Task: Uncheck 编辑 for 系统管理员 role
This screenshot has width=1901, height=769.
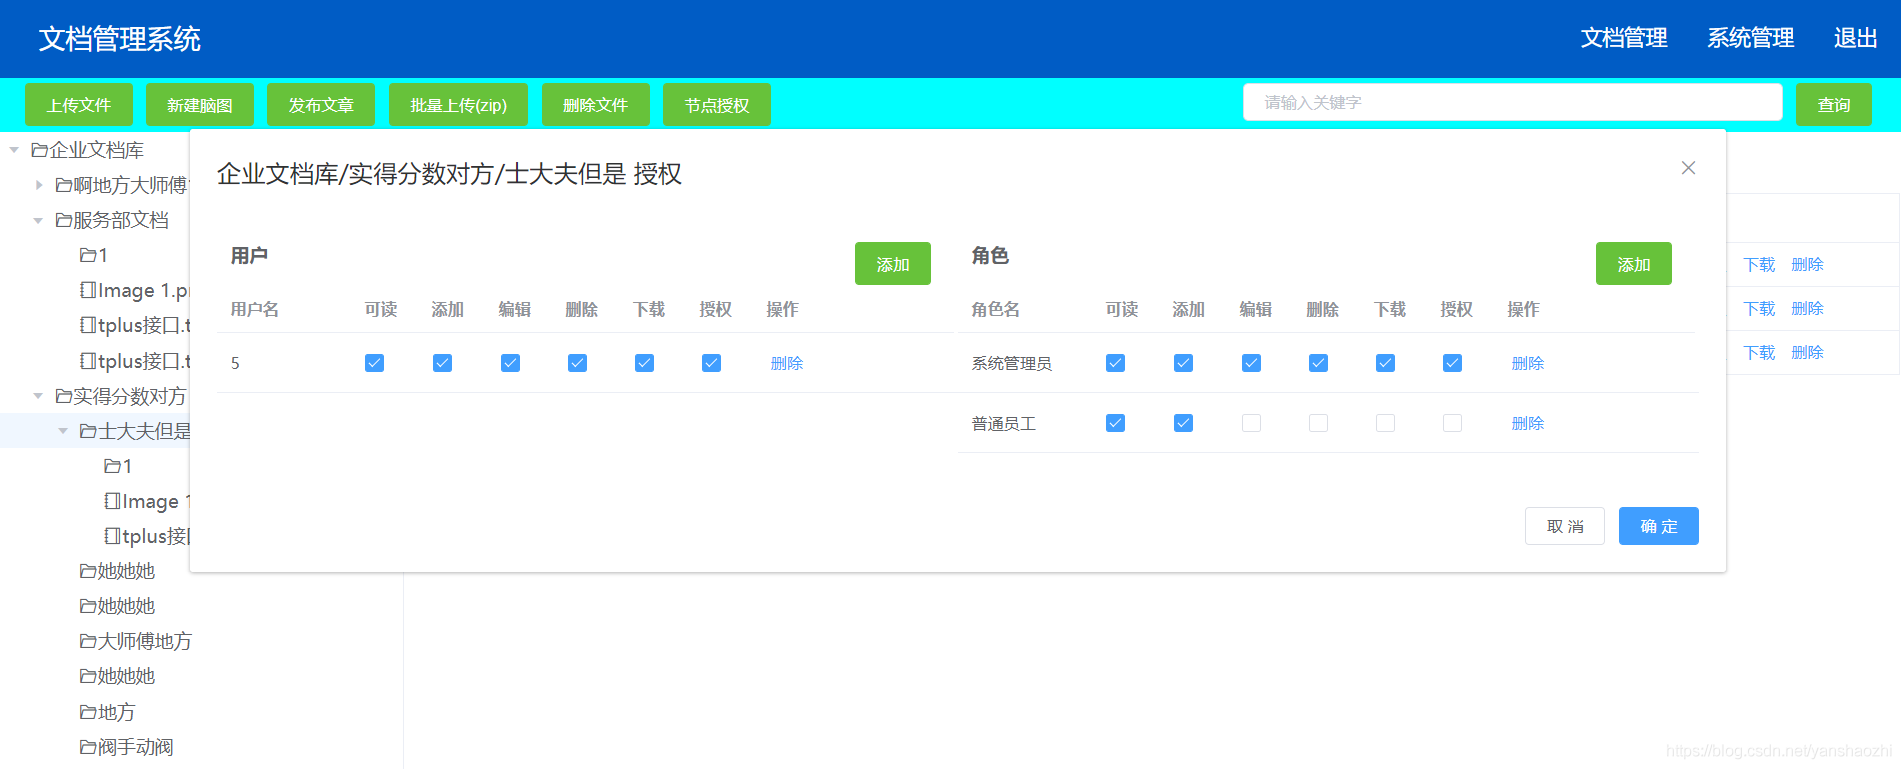Action: pyautogui.click(x=1251, y=363)
